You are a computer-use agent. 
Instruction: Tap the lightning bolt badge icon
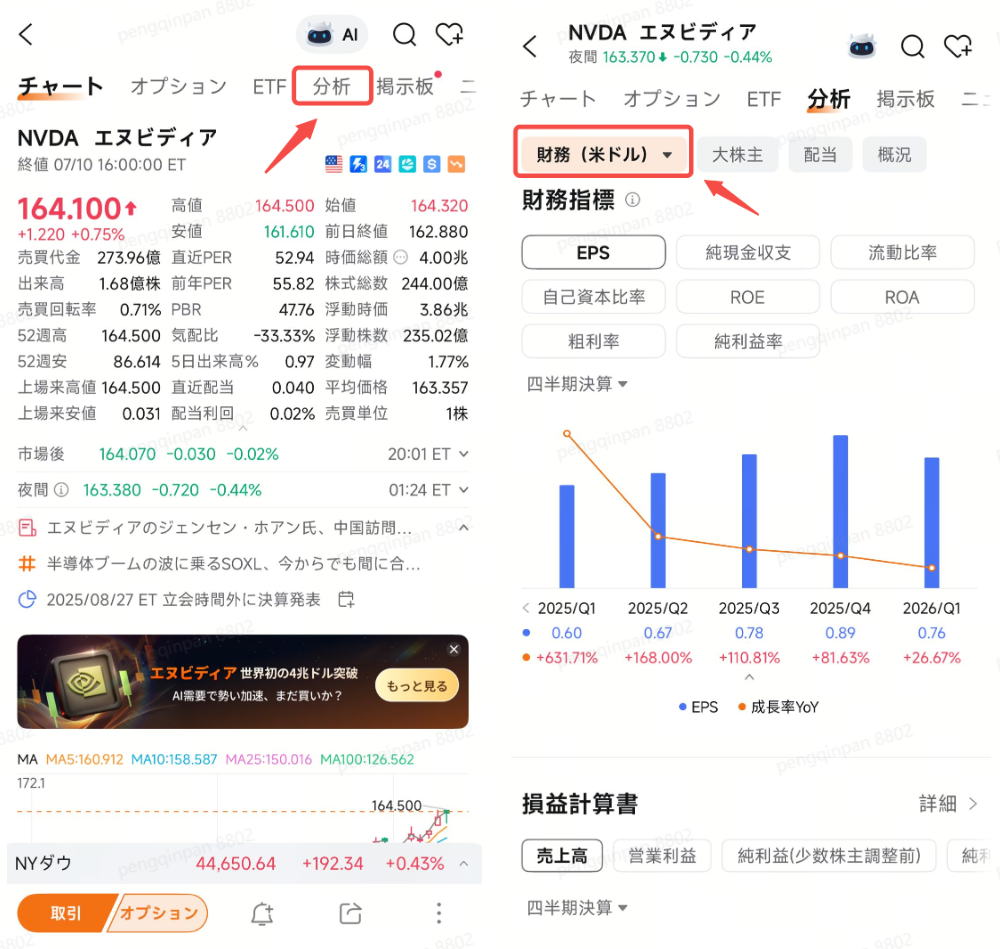pyautogui.click(x=358, y=165)
